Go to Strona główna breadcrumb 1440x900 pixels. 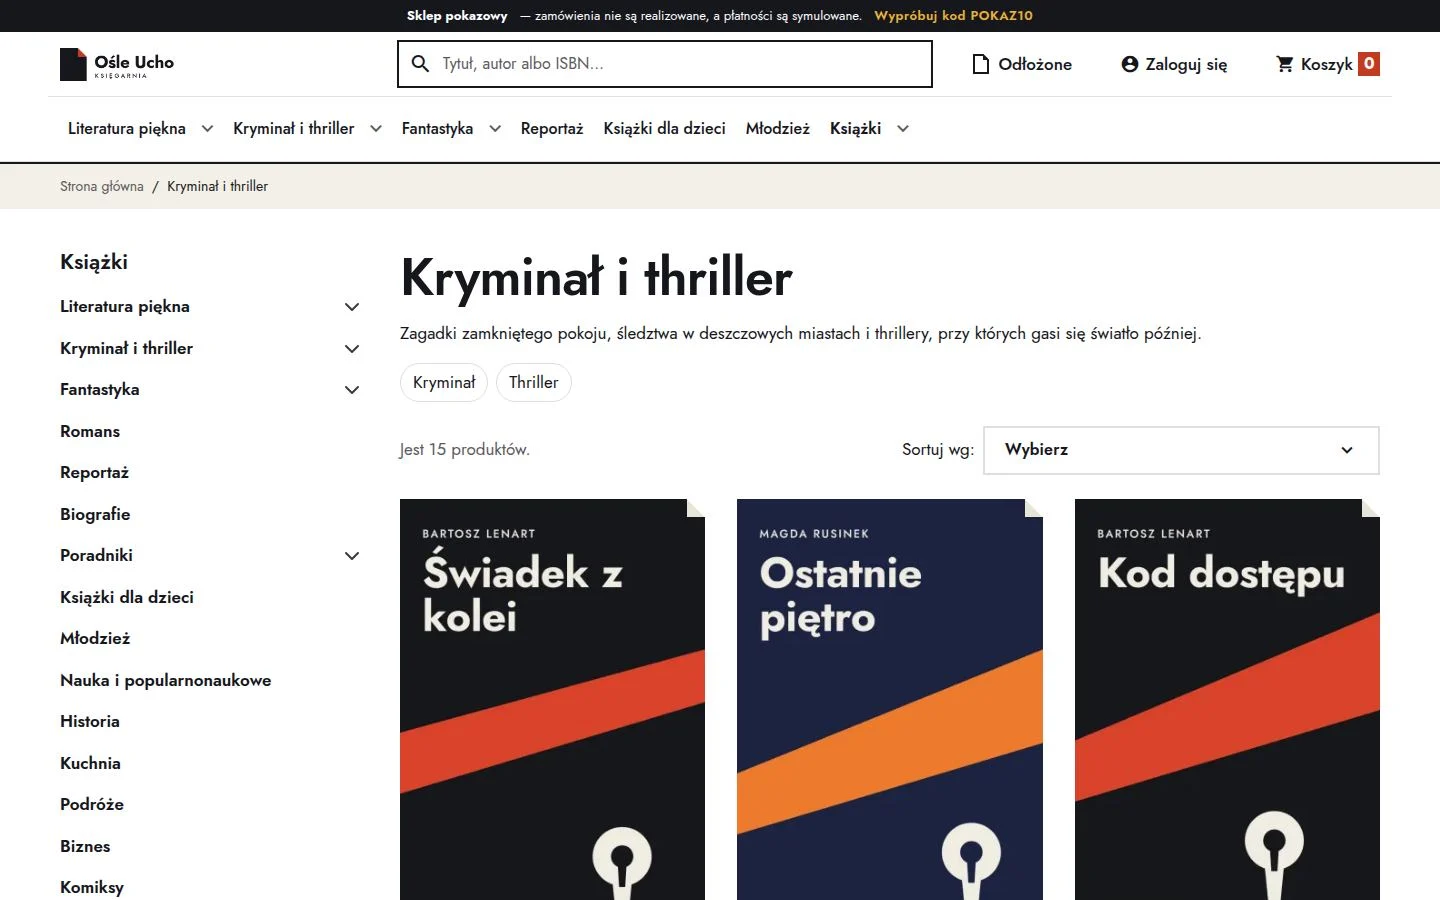pos(102,186)
